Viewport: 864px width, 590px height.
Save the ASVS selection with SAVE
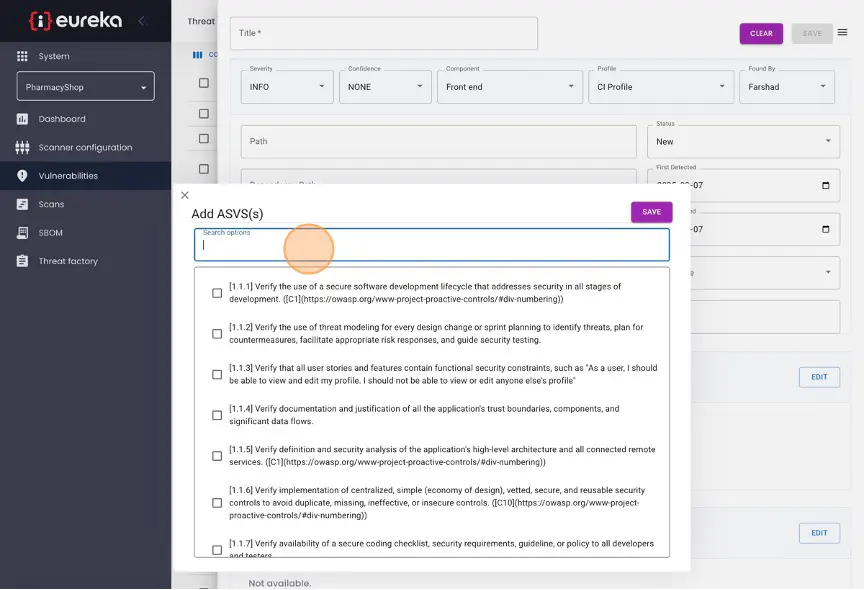coord(653,212)
